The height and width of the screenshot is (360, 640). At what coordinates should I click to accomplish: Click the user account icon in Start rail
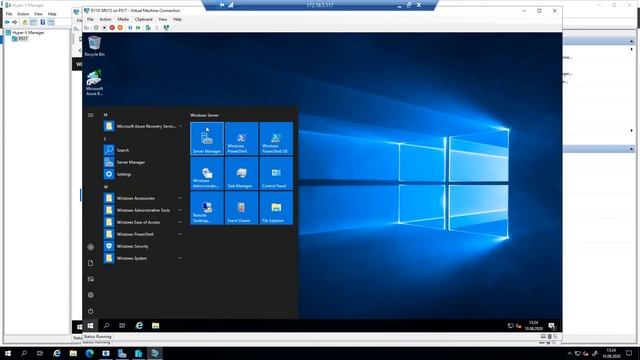point(91,247)
